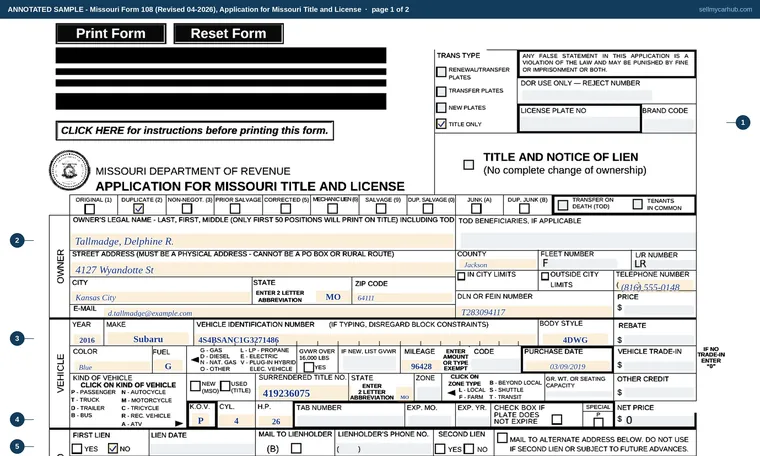Click the vehicle Year field
The image size is (760, 456).
(x=87, y=340)
